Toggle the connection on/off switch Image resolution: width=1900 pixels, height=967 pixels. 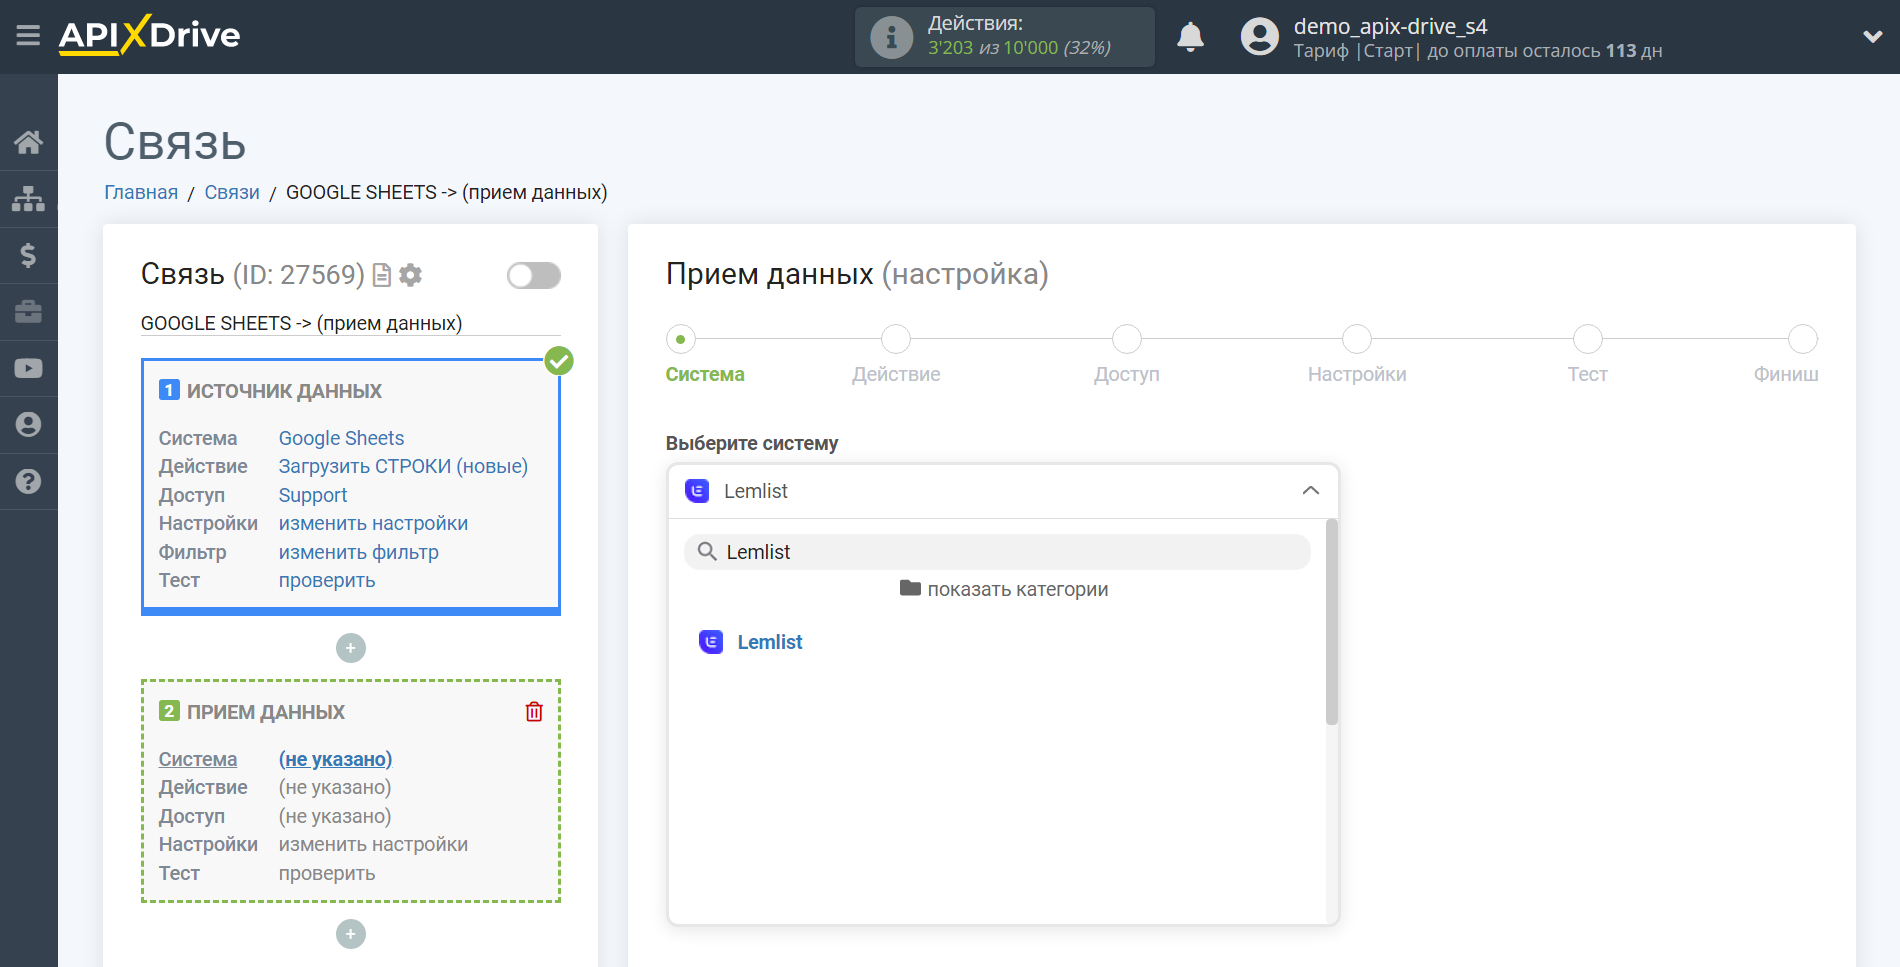pos(534,275)
